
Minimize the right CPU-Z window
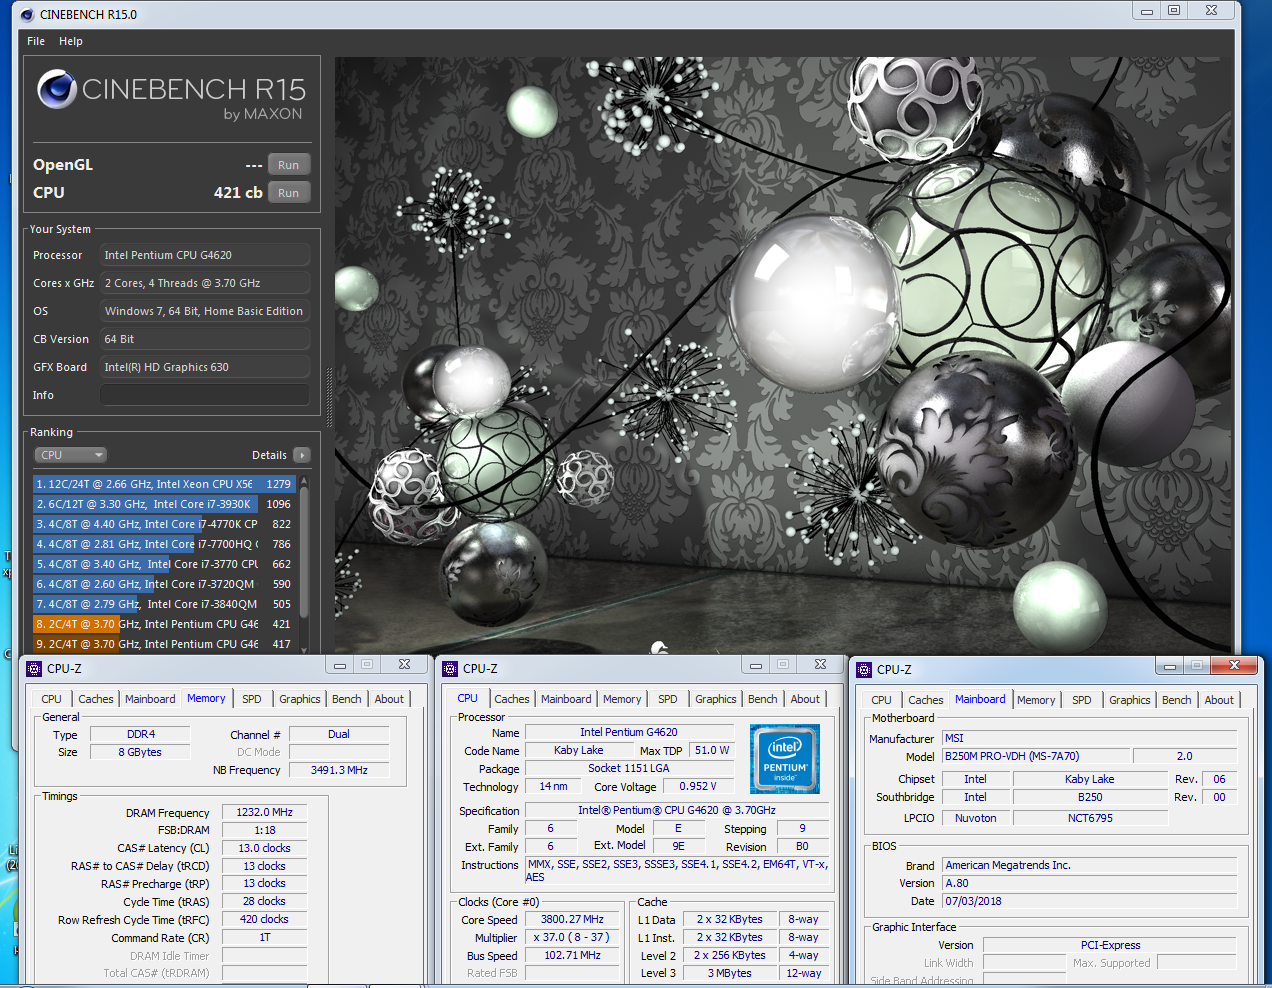(1170, 666)
